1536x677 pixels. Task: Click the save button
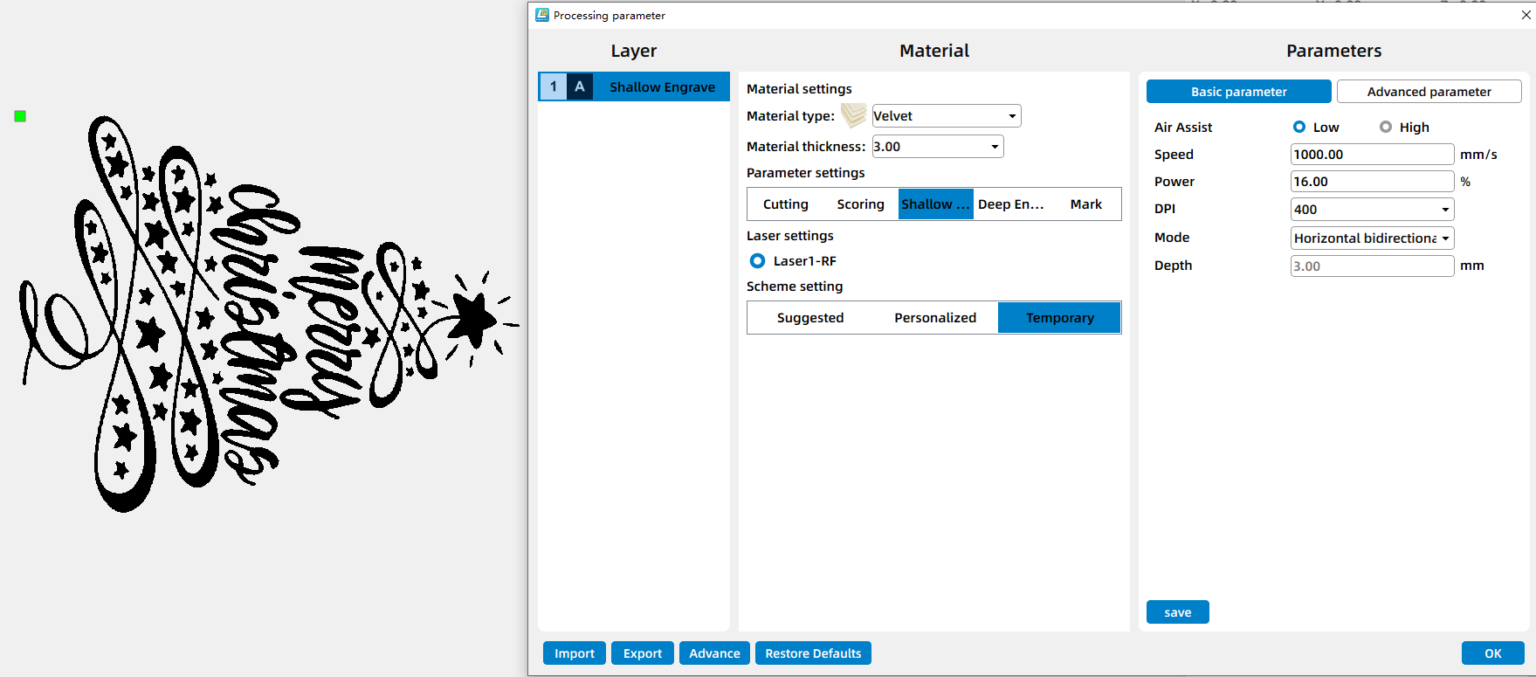(1177, 612)
